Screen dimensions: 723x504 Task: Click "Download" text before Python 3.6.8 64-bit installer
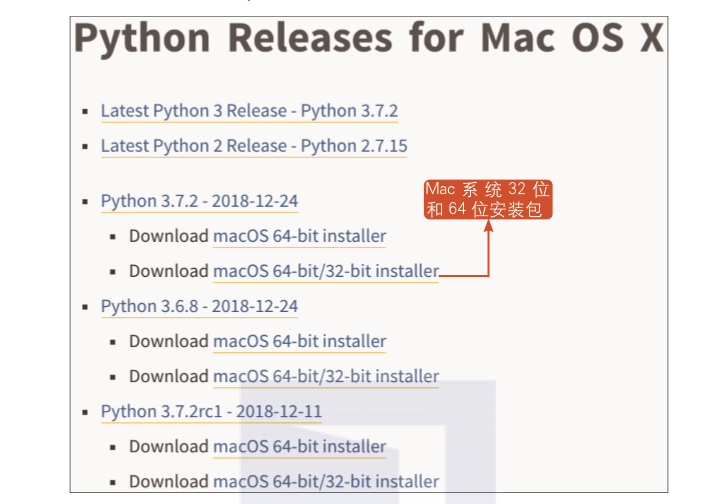coord(168,341)
